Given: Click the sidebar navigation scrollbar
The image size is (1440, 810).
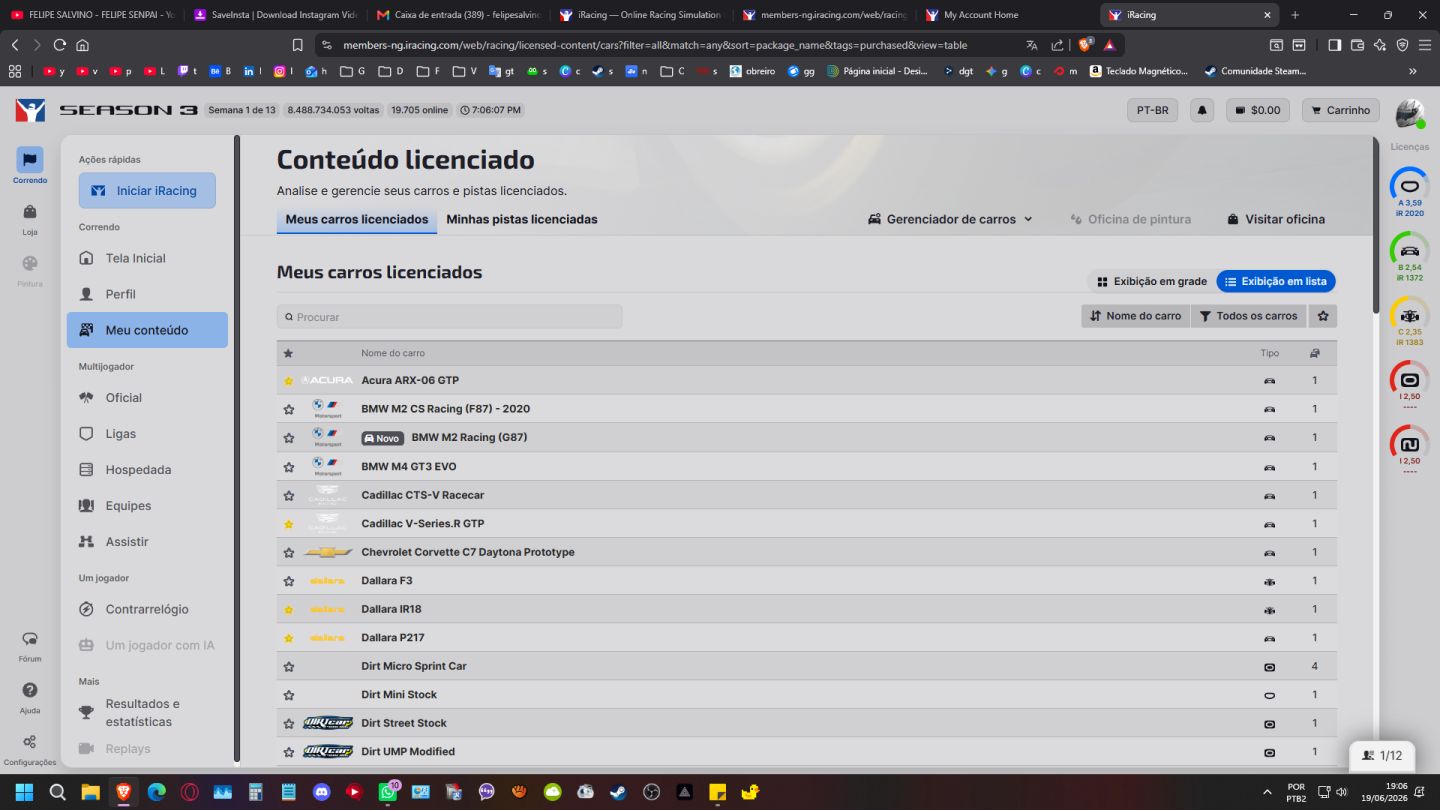Looking at the screenshot, I should coord(237,448).
